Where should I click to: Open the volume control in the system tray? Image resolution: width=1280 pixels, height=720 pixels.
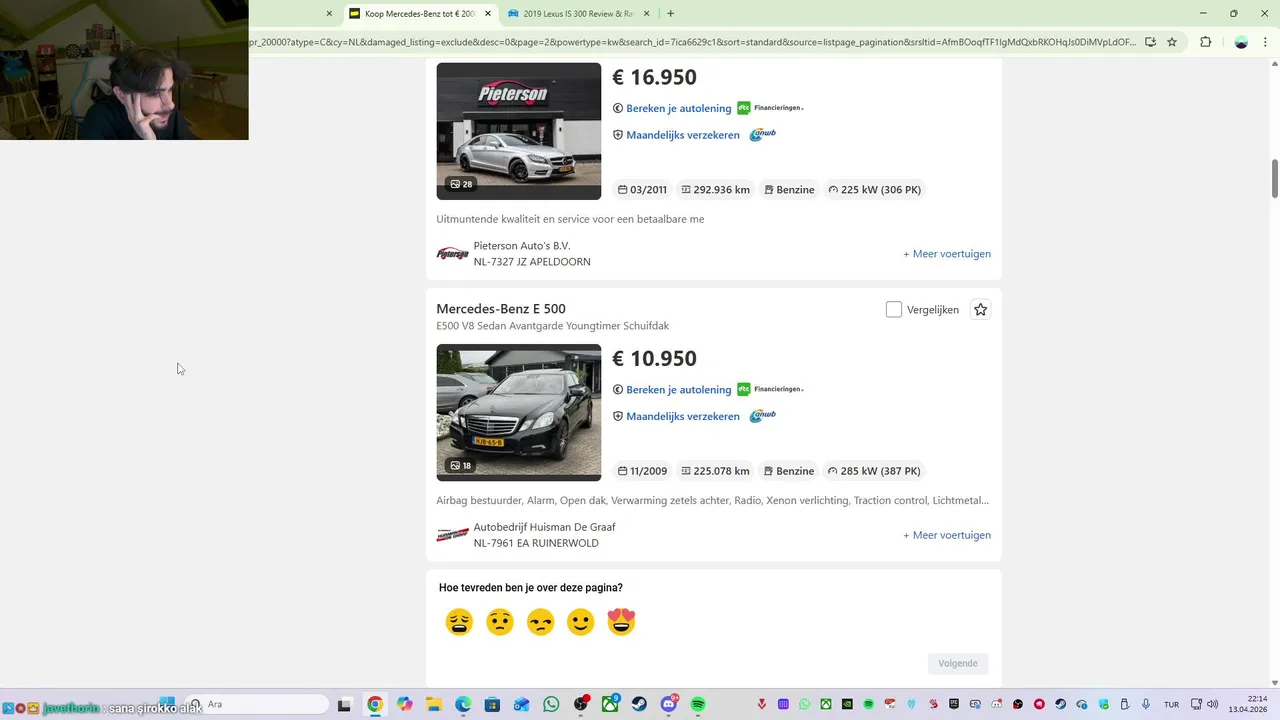pyautogui.click(x=1212, y=705)
